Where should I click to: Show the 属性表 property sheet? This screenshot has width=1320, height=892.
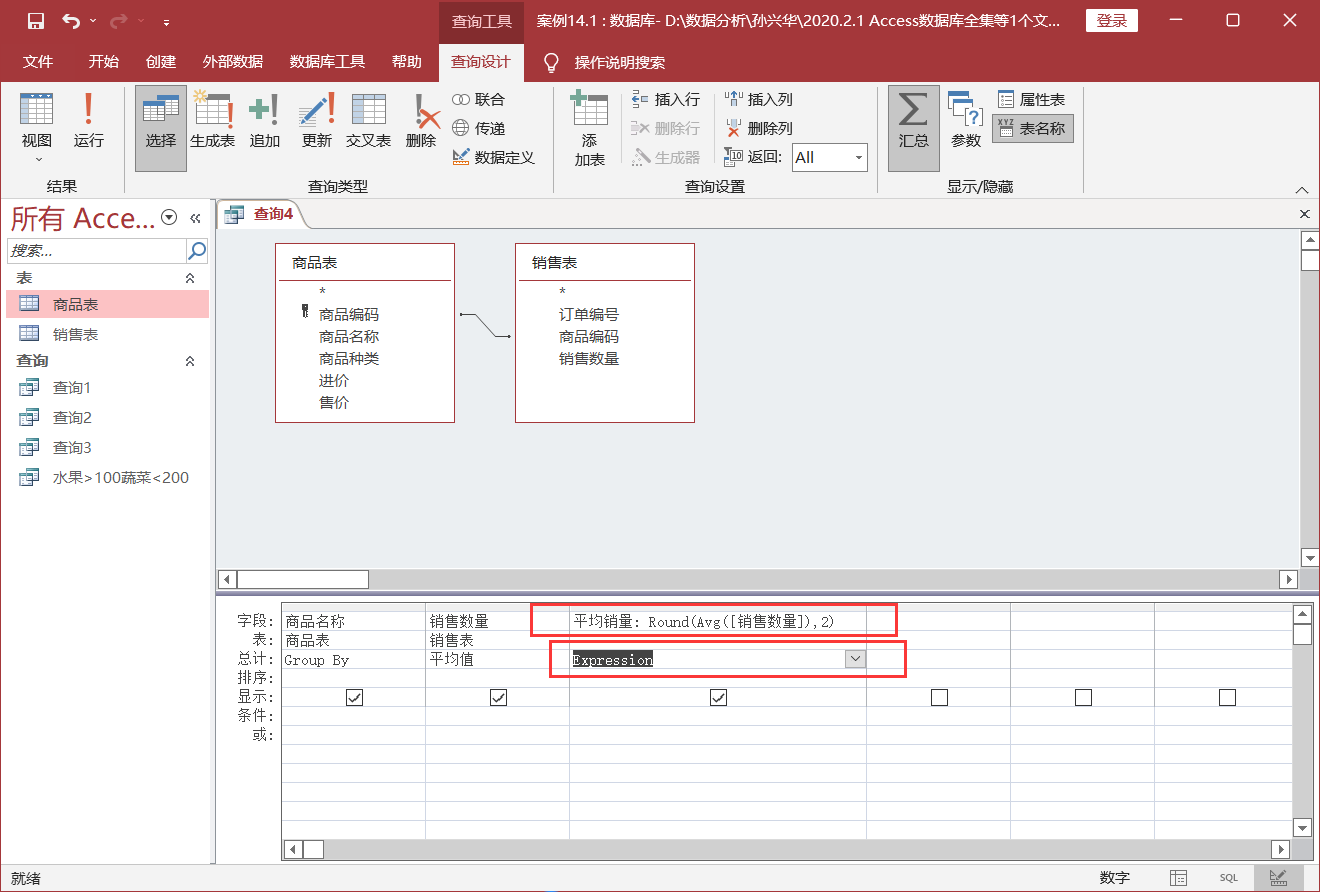[1032, 99]
